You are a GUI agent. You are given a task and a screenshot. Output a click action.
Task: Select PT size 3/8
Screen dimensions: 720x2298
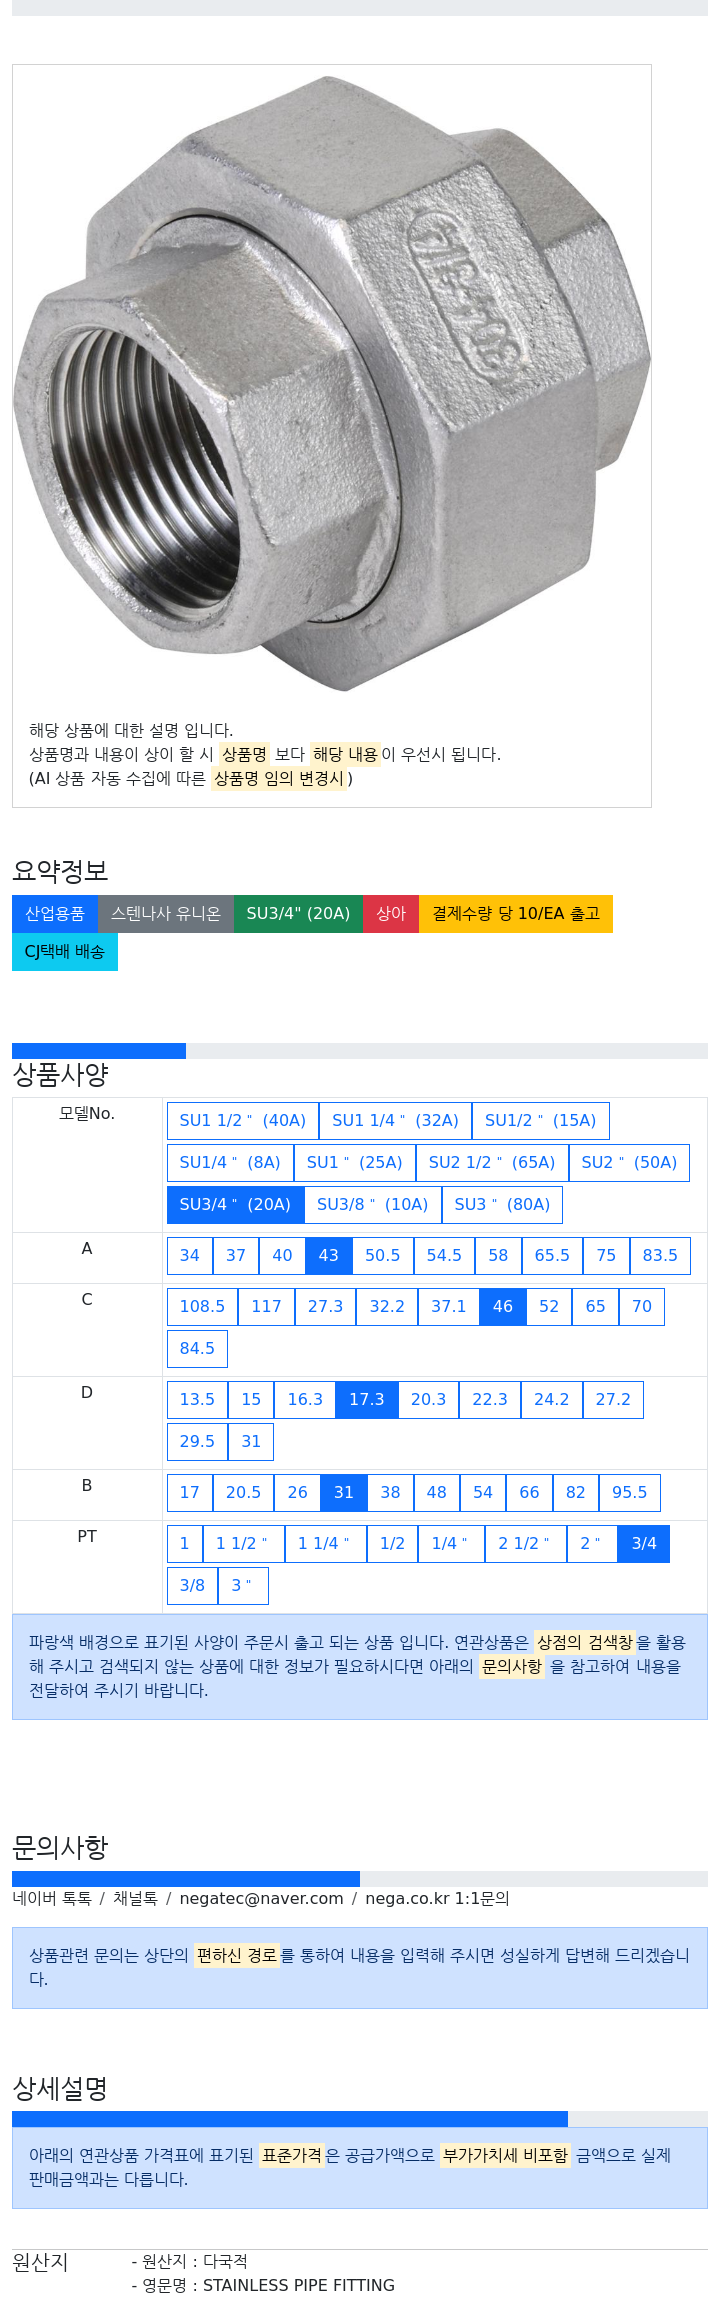pyautogui.click(x=192, y=1586)
